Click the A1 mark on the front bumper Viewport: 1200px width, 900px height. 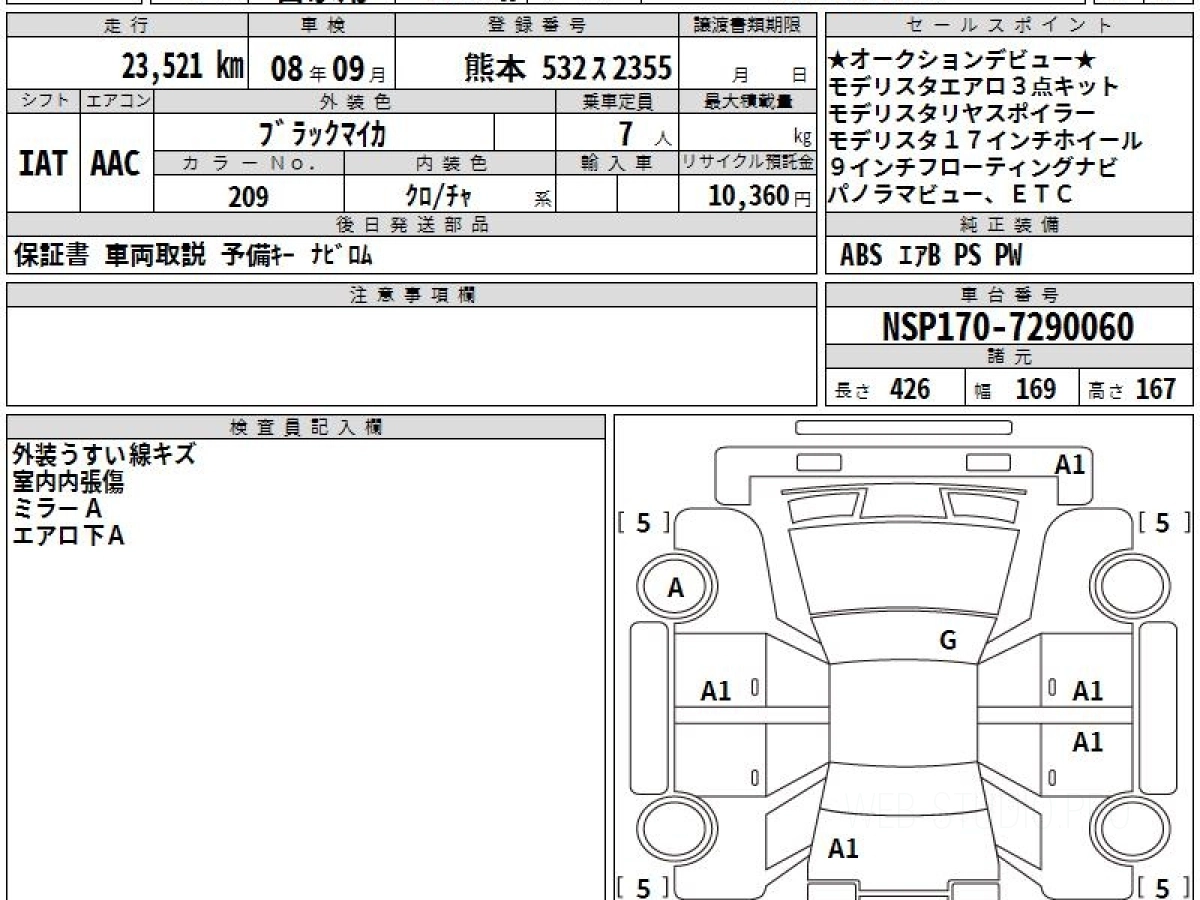(1070, 464)
